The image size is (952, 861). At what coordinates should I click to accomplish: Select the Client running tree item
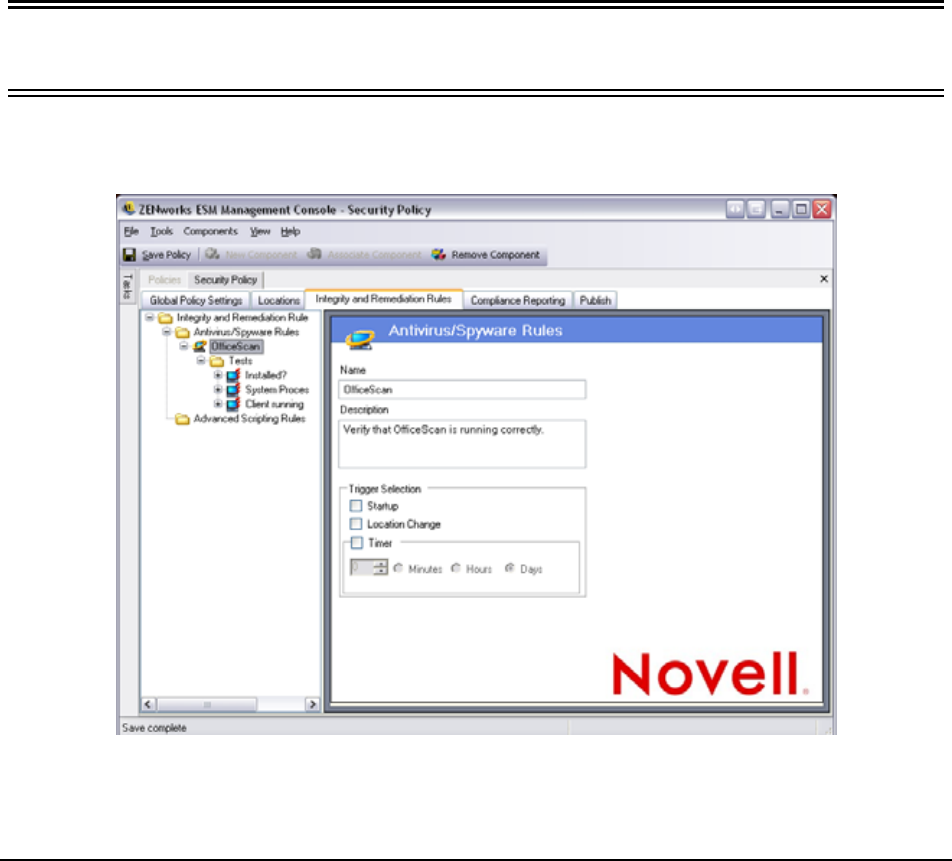[274, 404]
